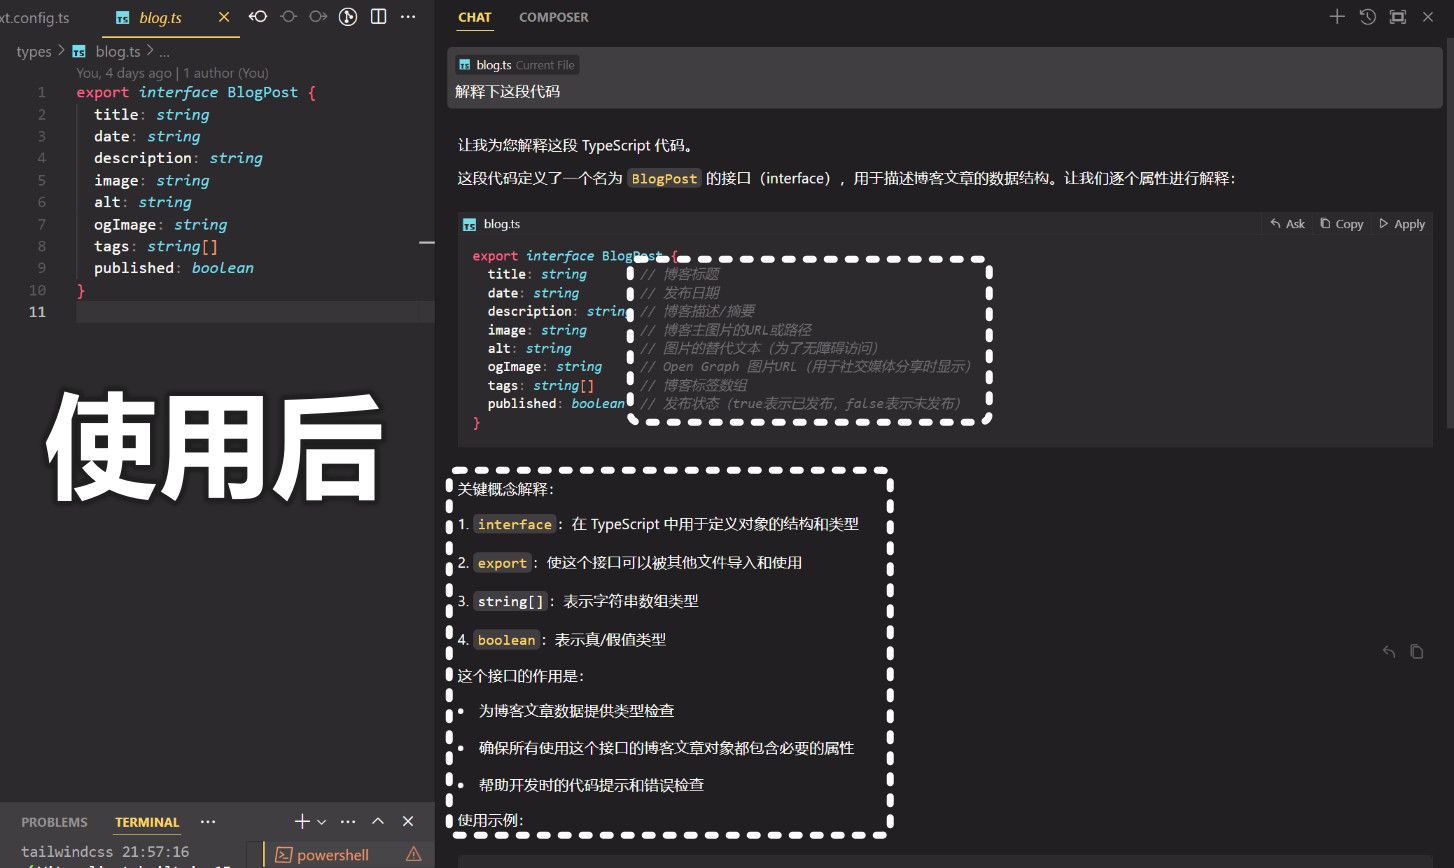The width and height of the screenshot is (1454, 868).
Task: Click line number 10 in the gutter
Action: pyautogui.click(x=38, y=290)
